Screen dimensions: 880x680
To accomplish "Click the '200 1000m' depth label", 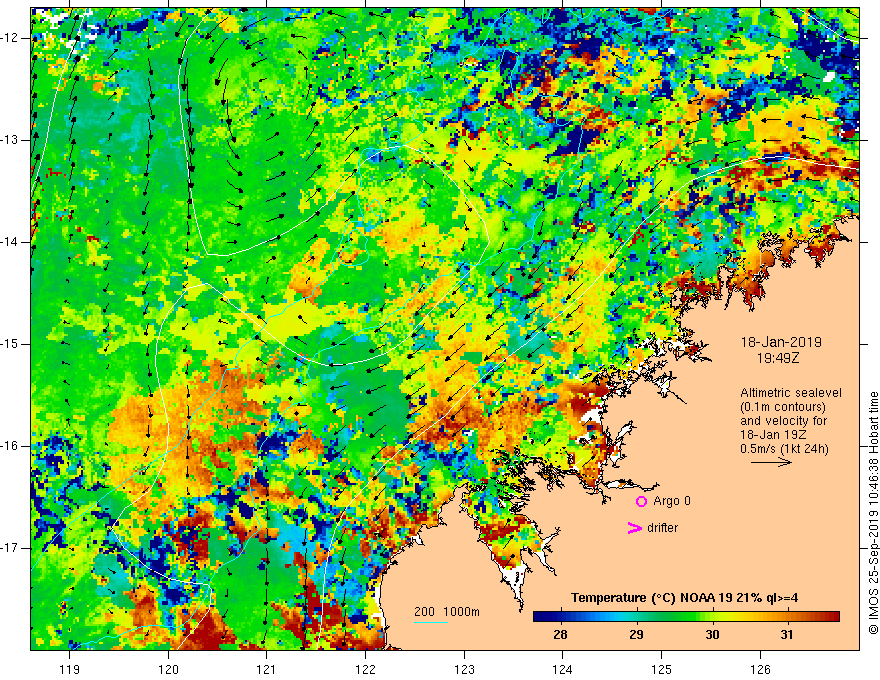I will (447, 612).
